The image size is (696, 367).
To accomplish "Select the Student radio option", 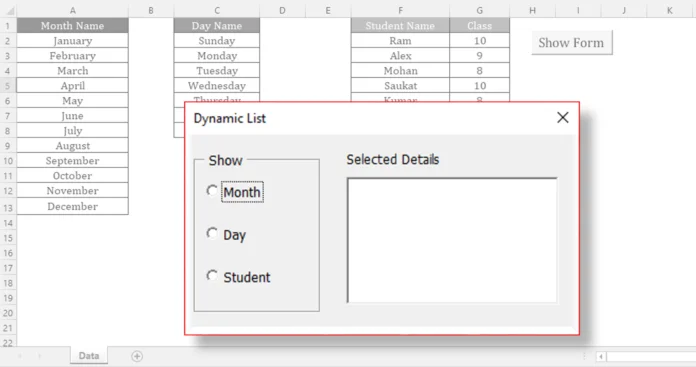I will click(212, 276).
